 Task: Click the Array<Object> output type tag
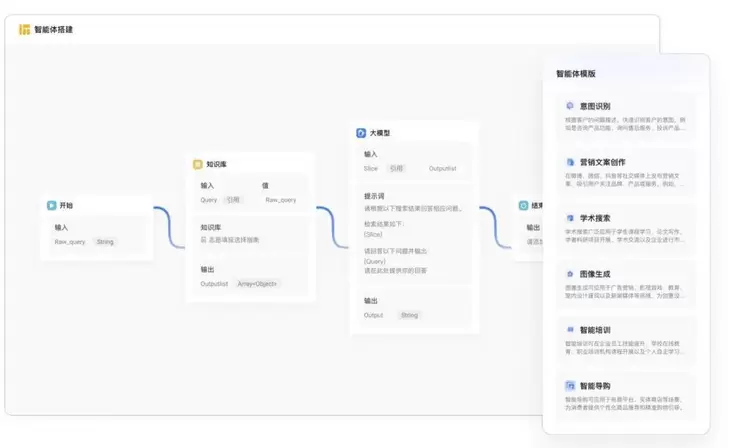[x=257, y=284]
